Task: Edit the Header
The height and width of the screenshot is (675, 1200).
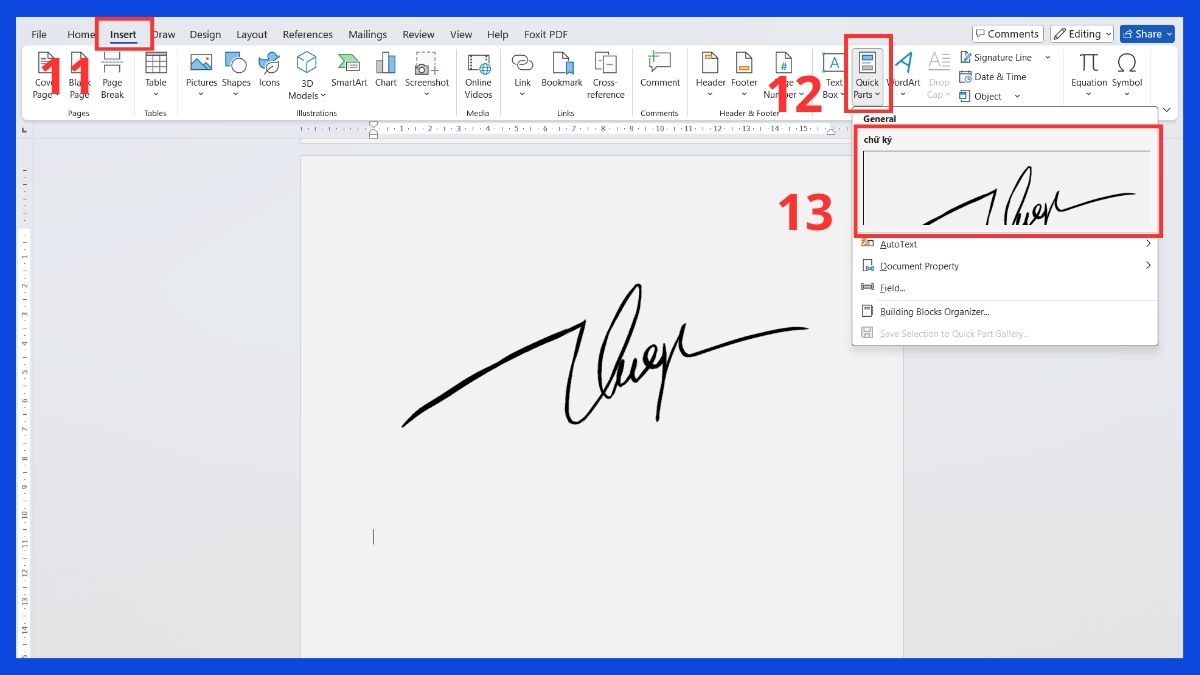Action: pos(711,75)
